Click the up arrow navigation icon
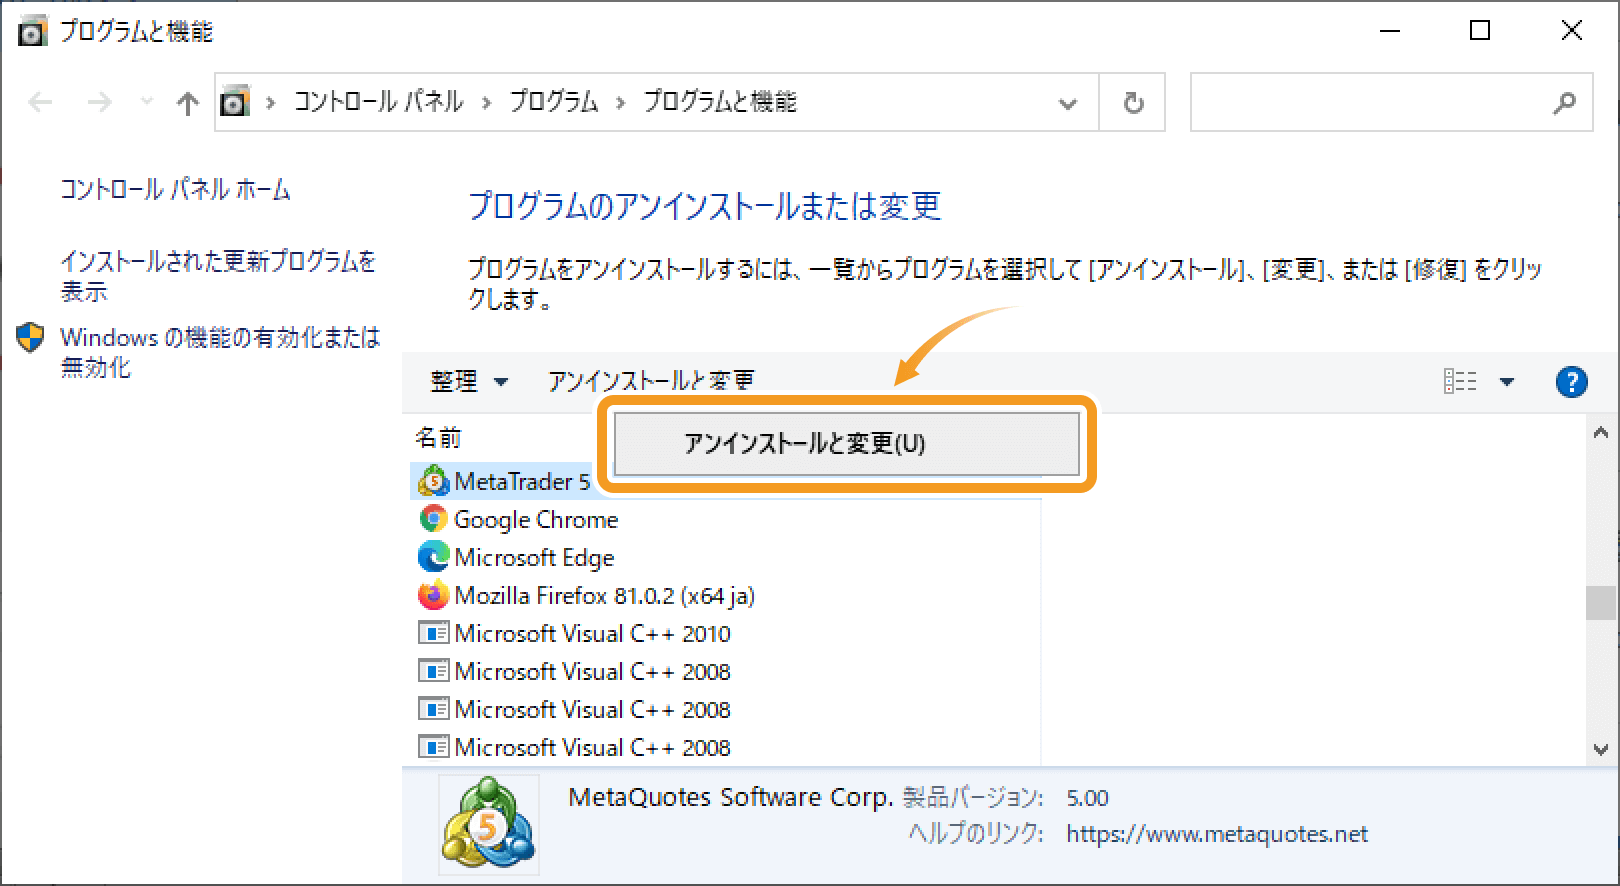1620x886 pixels. (x=187, y=103)
